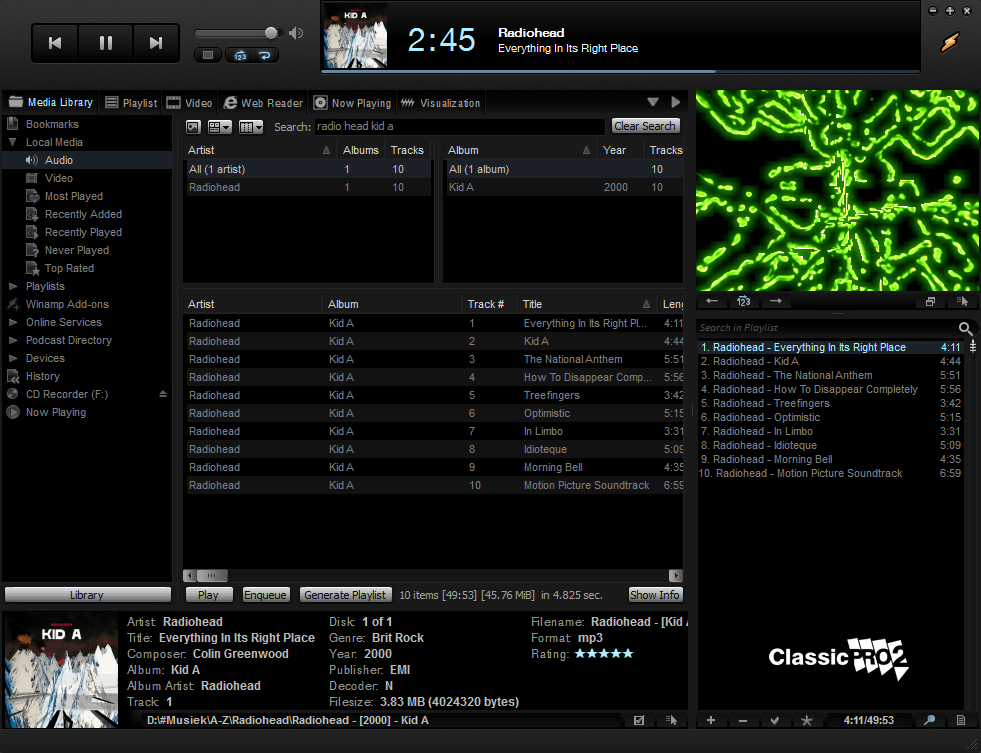This screenshot has width=981, height=753.
Task: Mute audio via the speaker icon
Action: tap(296, 33)
